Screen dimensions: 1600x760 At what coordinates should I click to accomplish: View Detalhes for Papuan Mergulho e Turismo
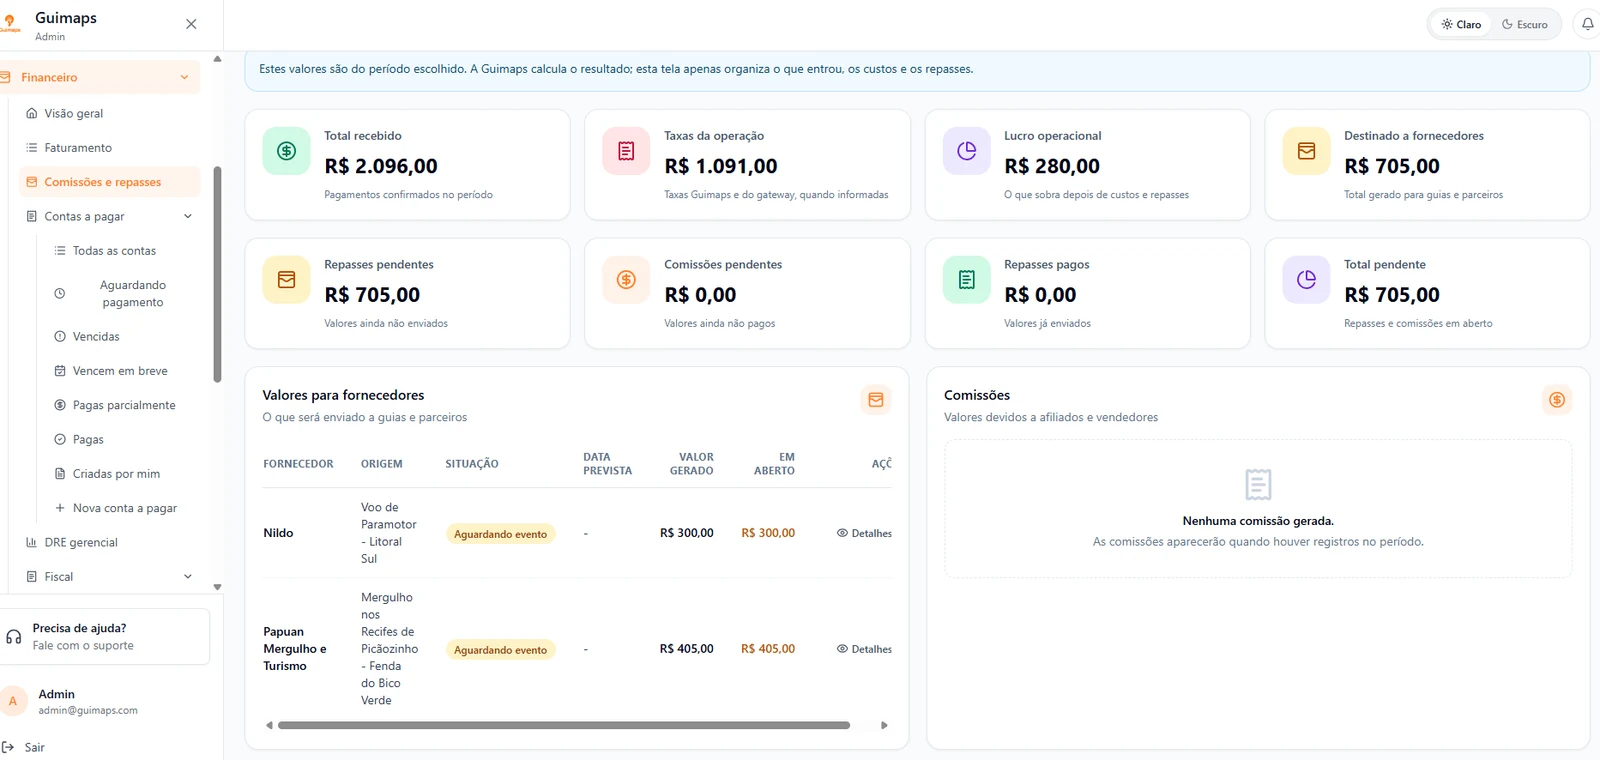tap(864, 650)
